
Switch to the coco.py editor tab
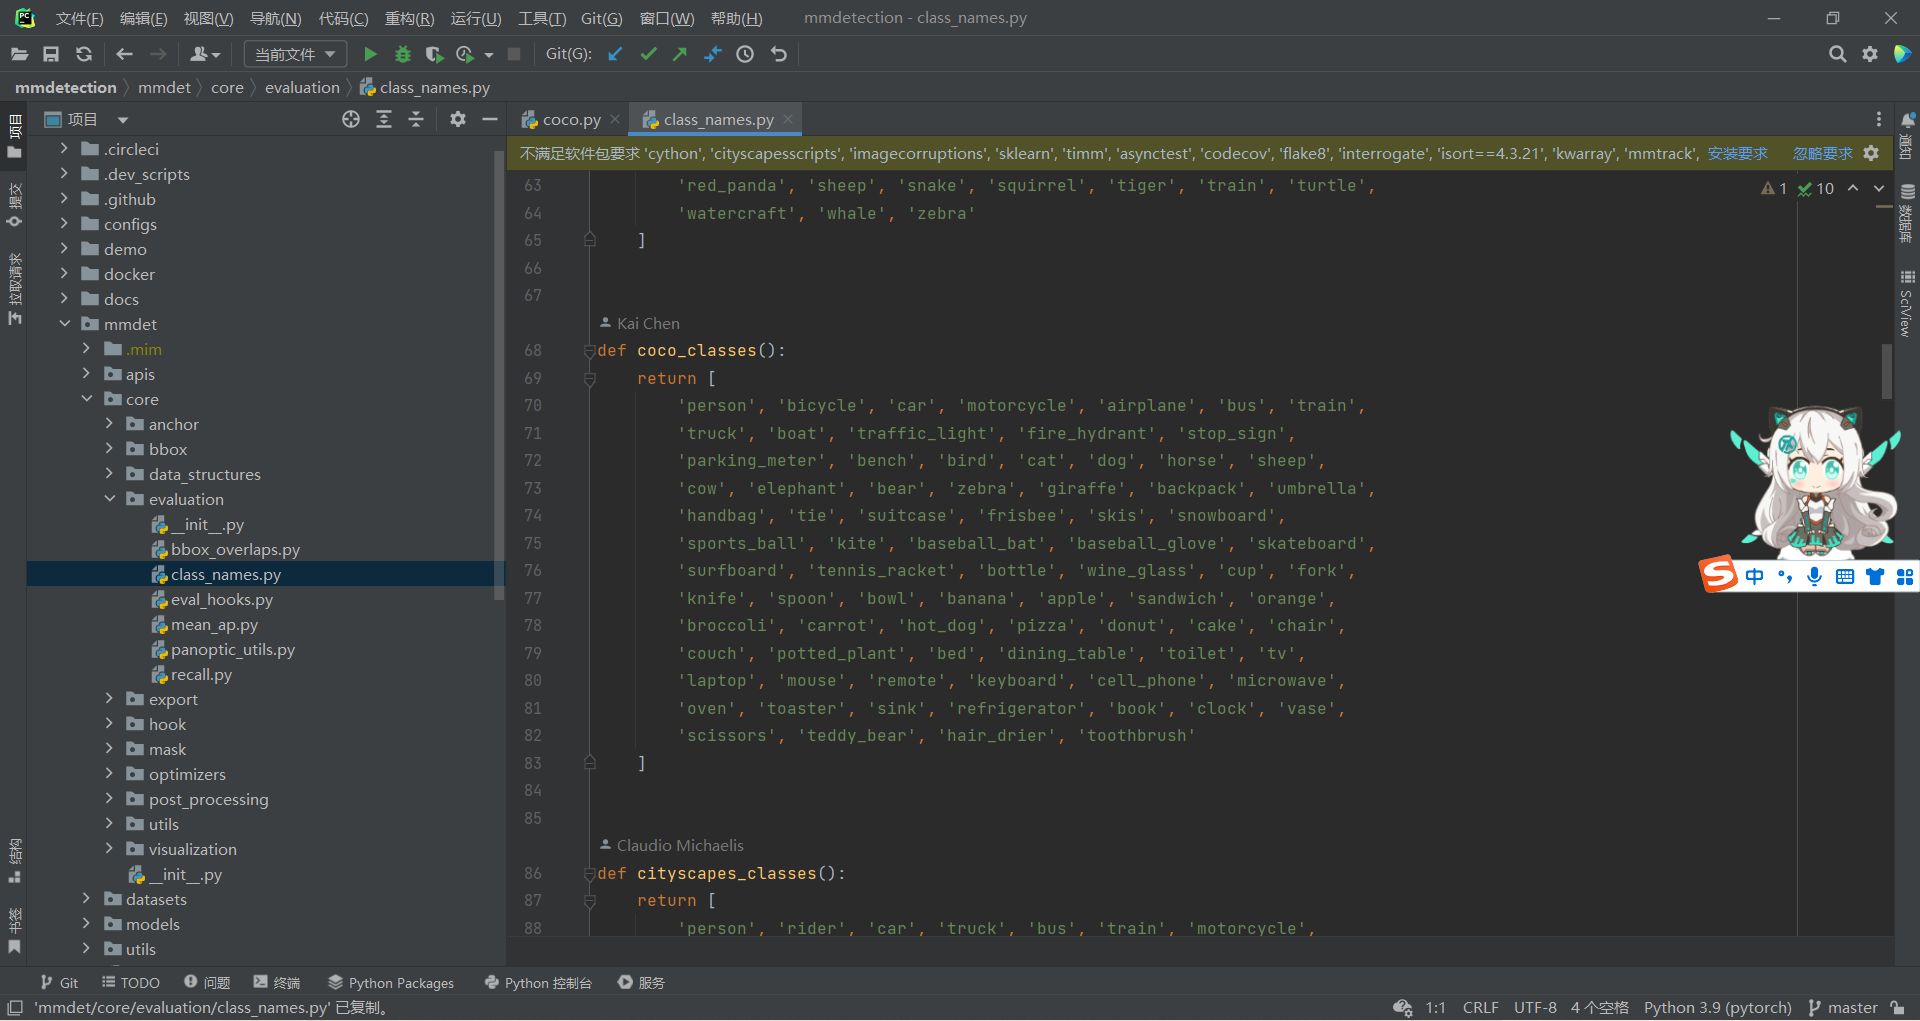tap(570, 119)
